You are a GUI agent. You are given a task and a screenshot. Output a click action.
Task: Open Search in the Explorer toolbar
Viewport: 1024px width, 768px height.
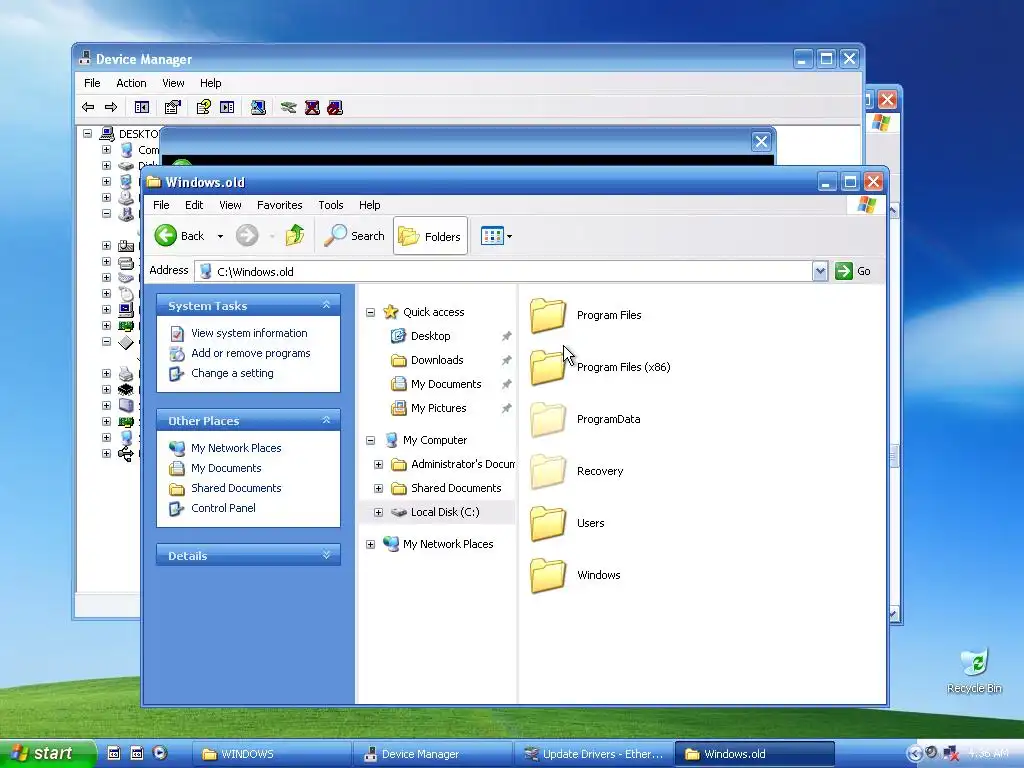pos(355,236)
